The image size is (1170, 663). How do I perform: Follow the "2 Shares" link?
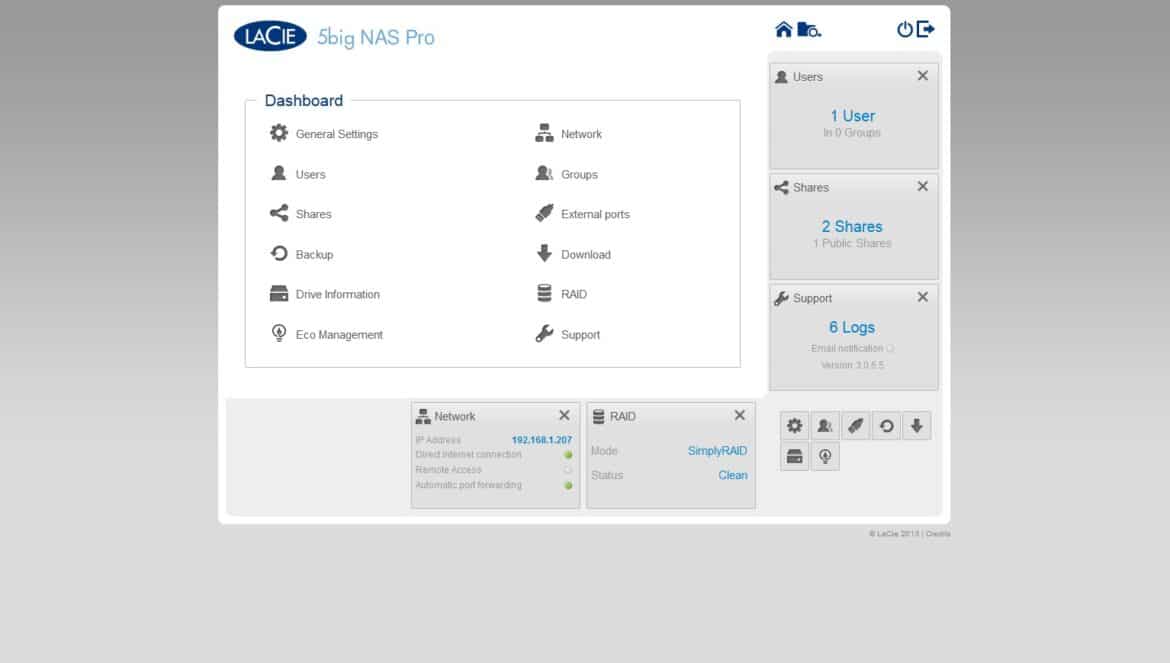point(852,226)
